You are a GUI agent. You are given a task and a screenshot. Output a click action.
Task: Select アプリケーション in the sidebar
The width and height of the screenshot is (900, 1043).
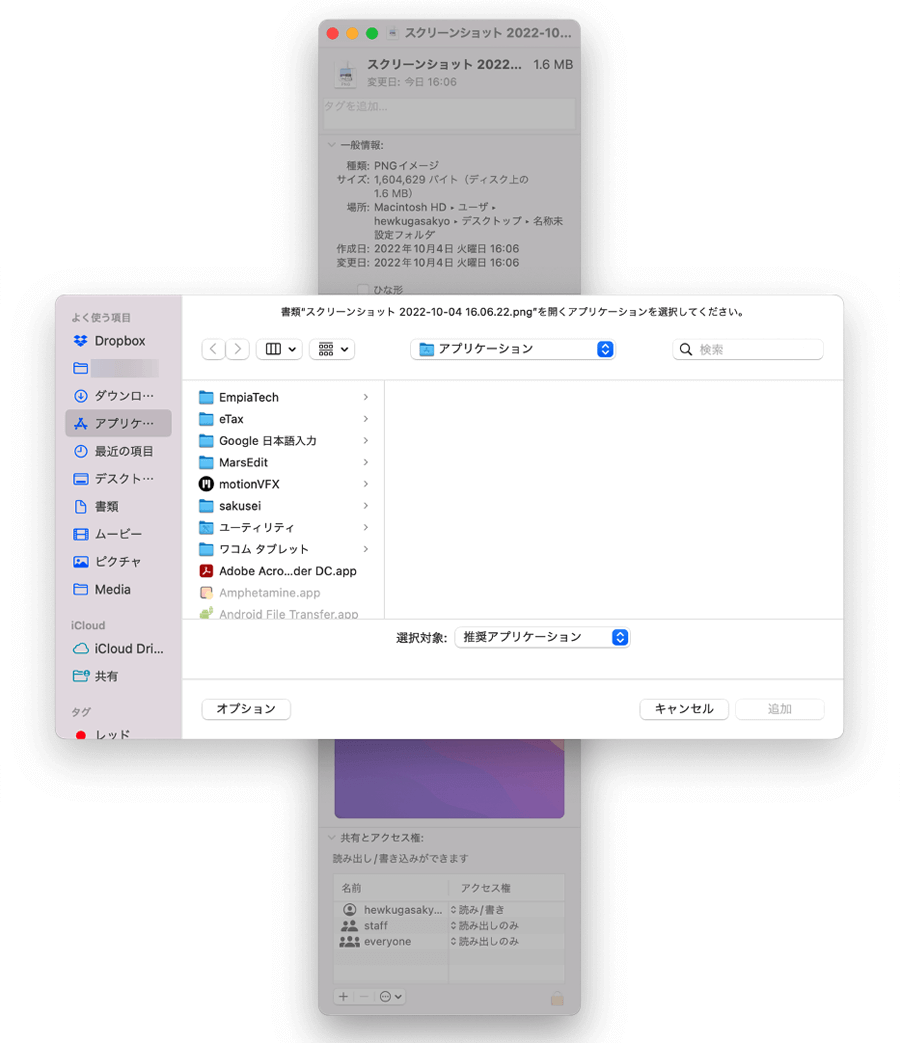tap(118, 423)
